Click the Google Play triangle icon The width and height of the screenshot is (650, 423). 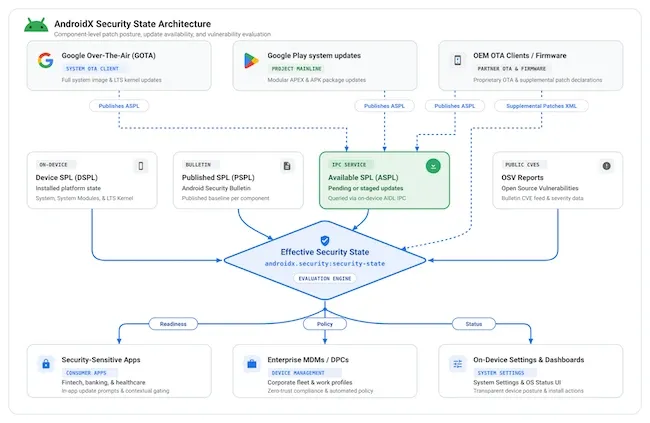pyautogui.click(x=251, y=61)
